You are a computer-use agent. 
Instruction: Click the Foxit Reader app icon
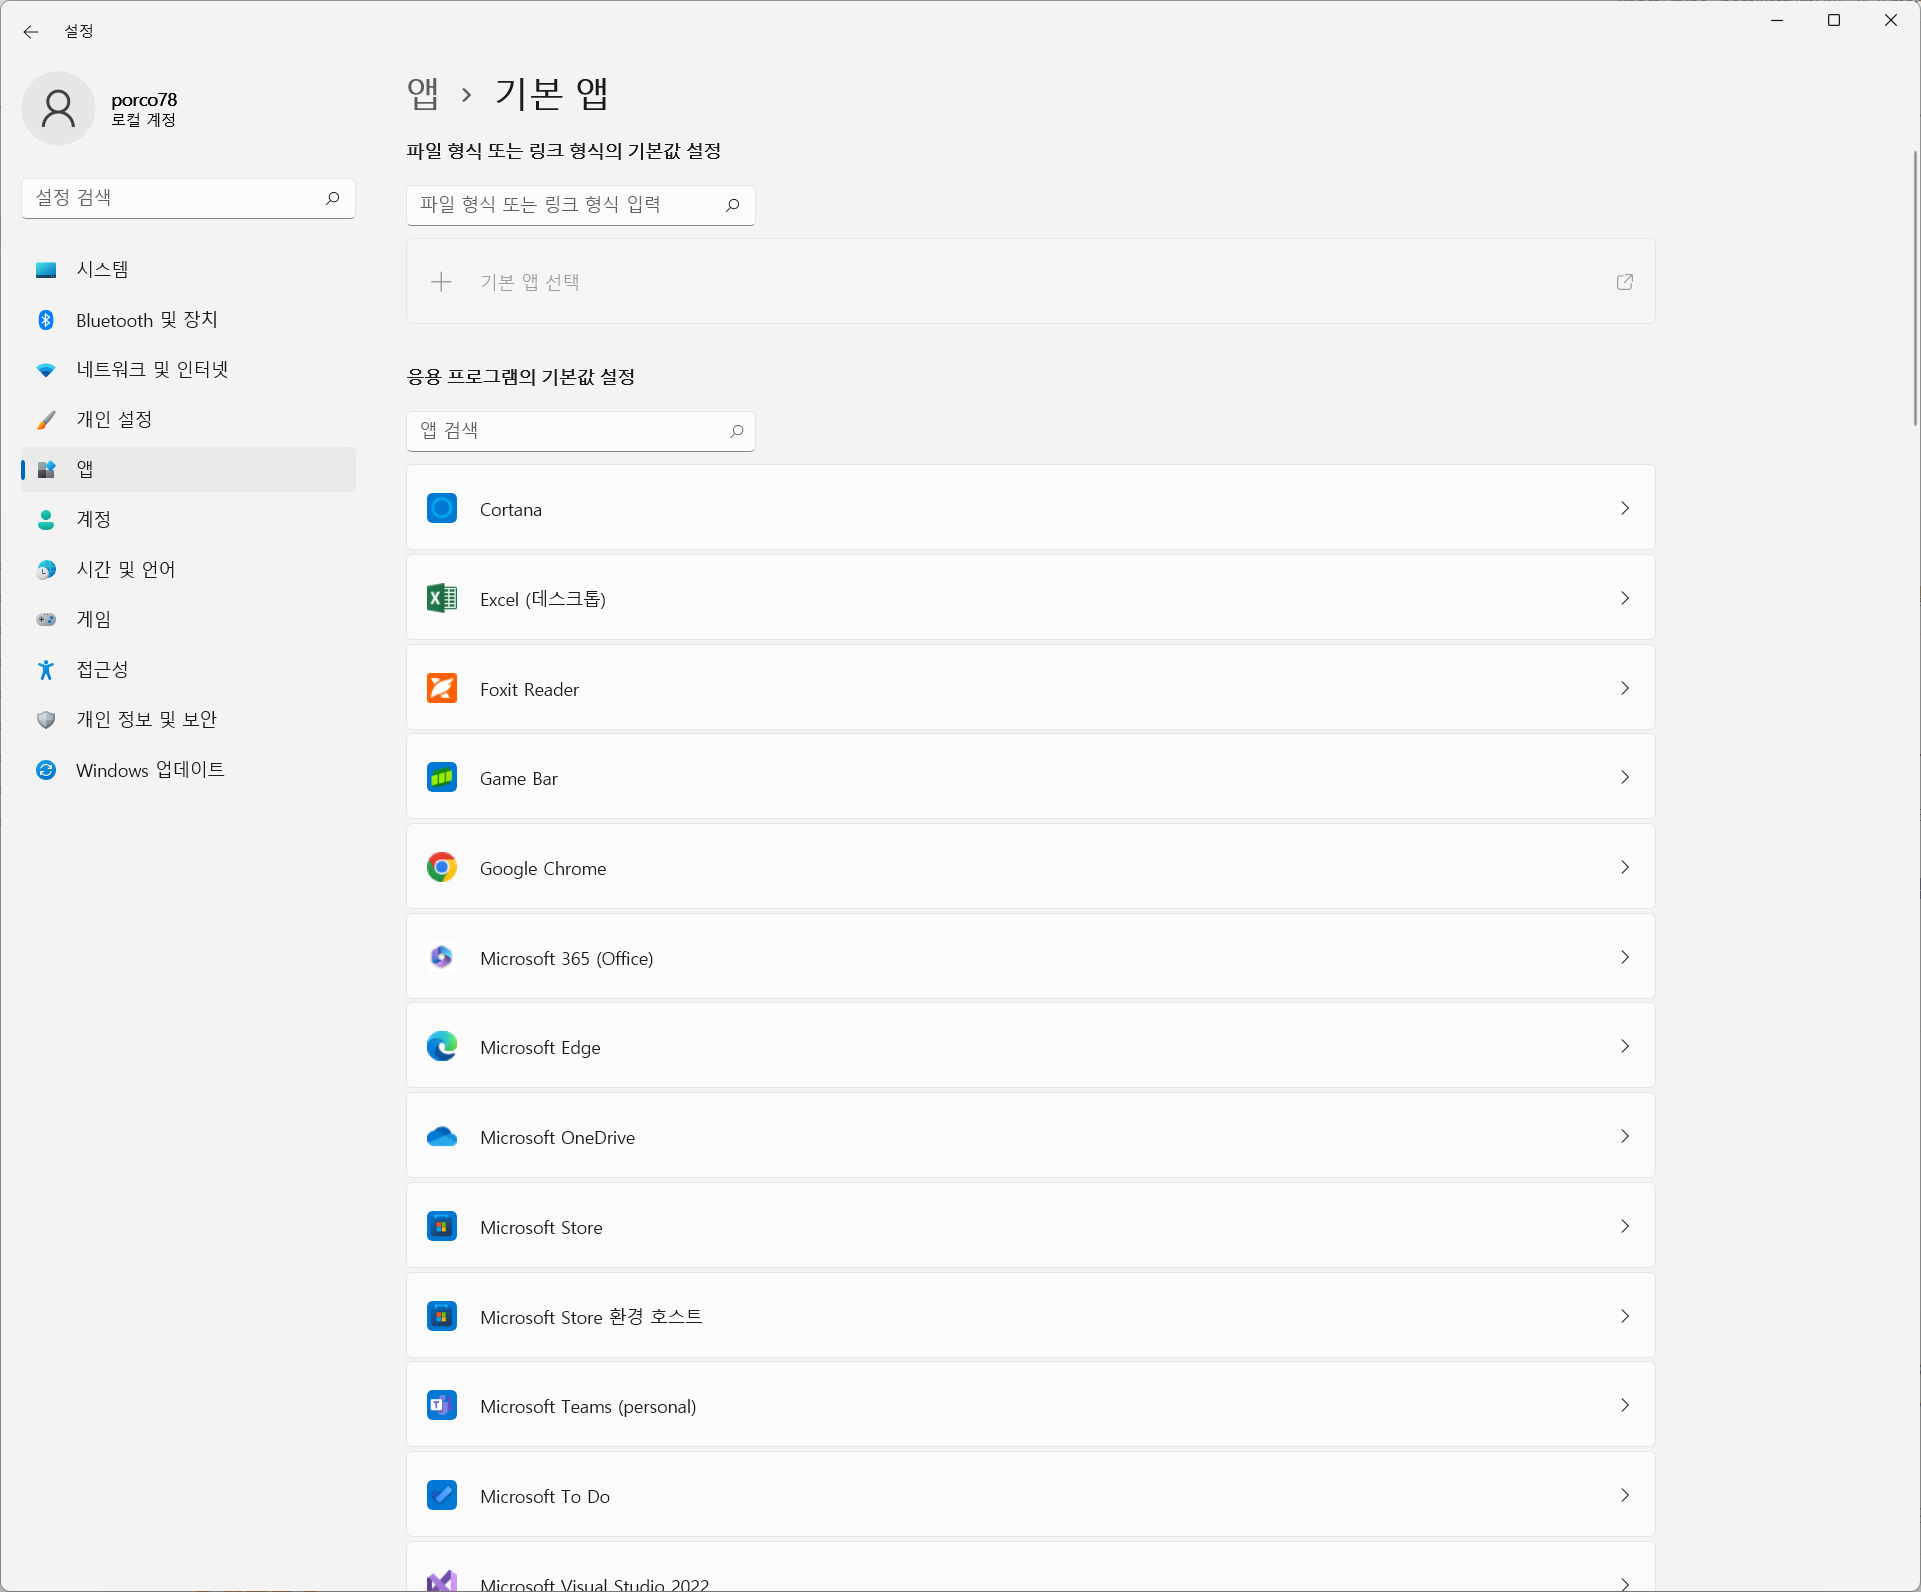point(442,688)
